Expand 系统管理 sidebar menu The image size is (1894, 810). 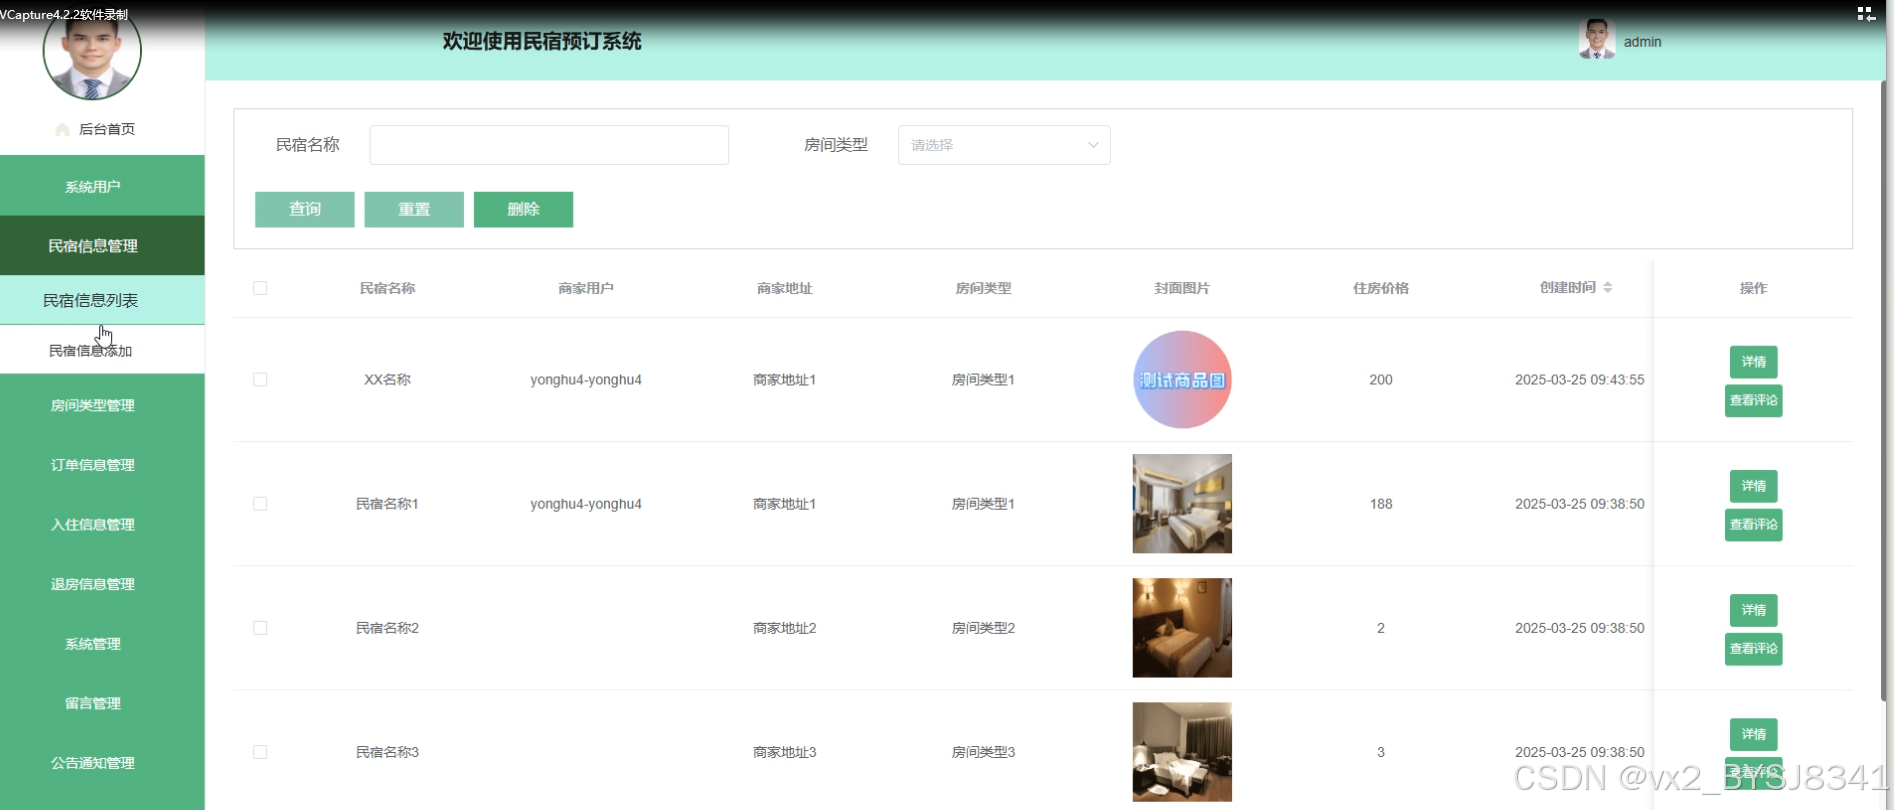coord(102,644)
